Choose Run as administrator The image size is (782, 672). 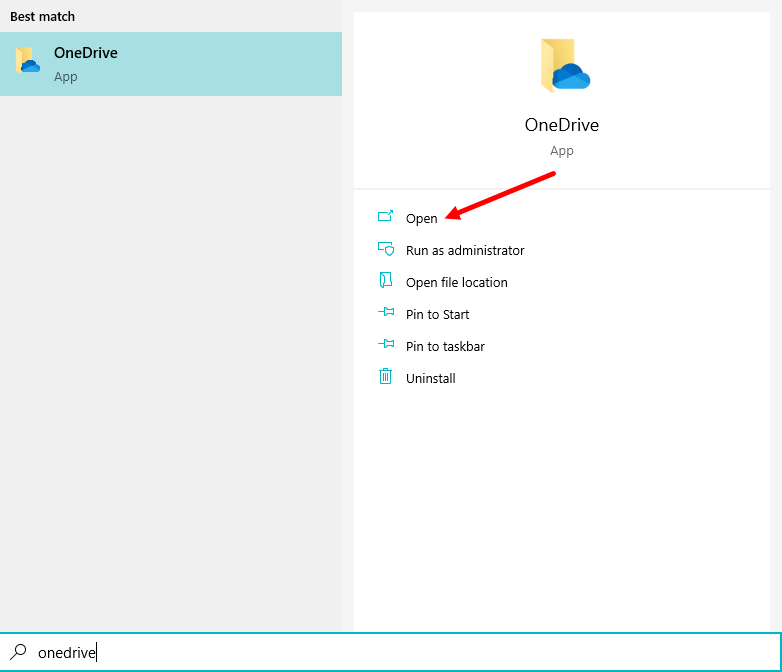click(x=465, y=250)
